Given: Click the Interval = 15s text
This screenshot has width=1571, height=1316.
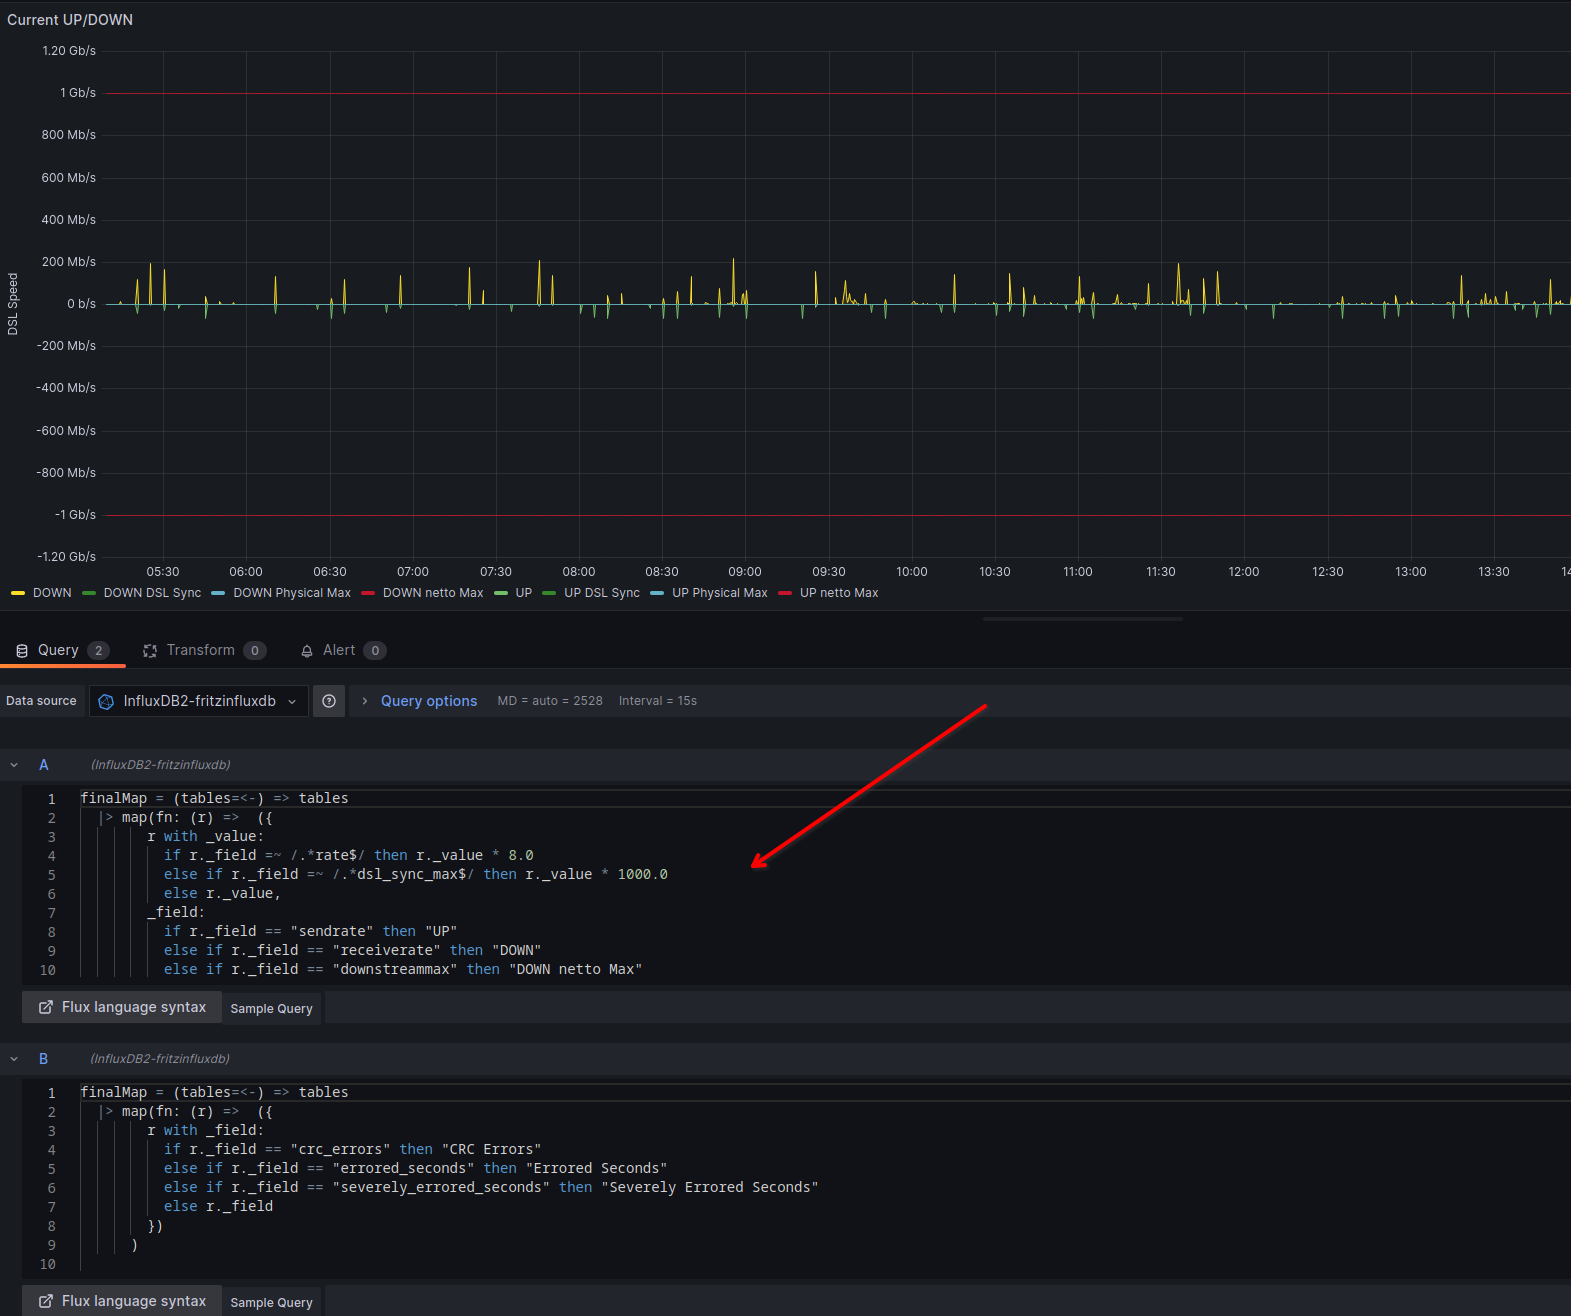Looking at the screenshot, I should click(x=658, y=701).
